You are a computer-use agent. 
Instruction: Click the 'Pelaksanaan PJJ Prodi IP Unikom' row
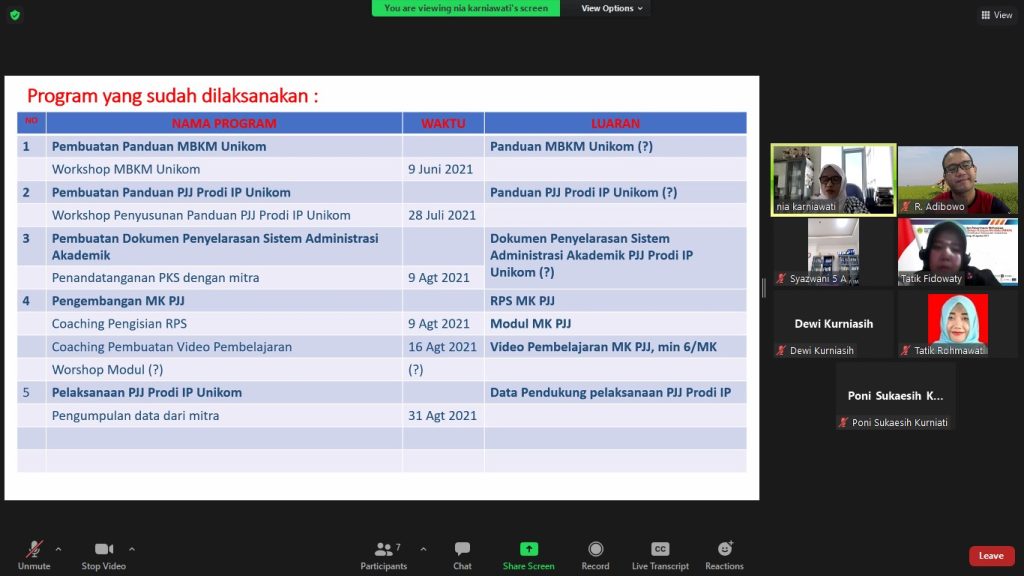coord(381,392)
